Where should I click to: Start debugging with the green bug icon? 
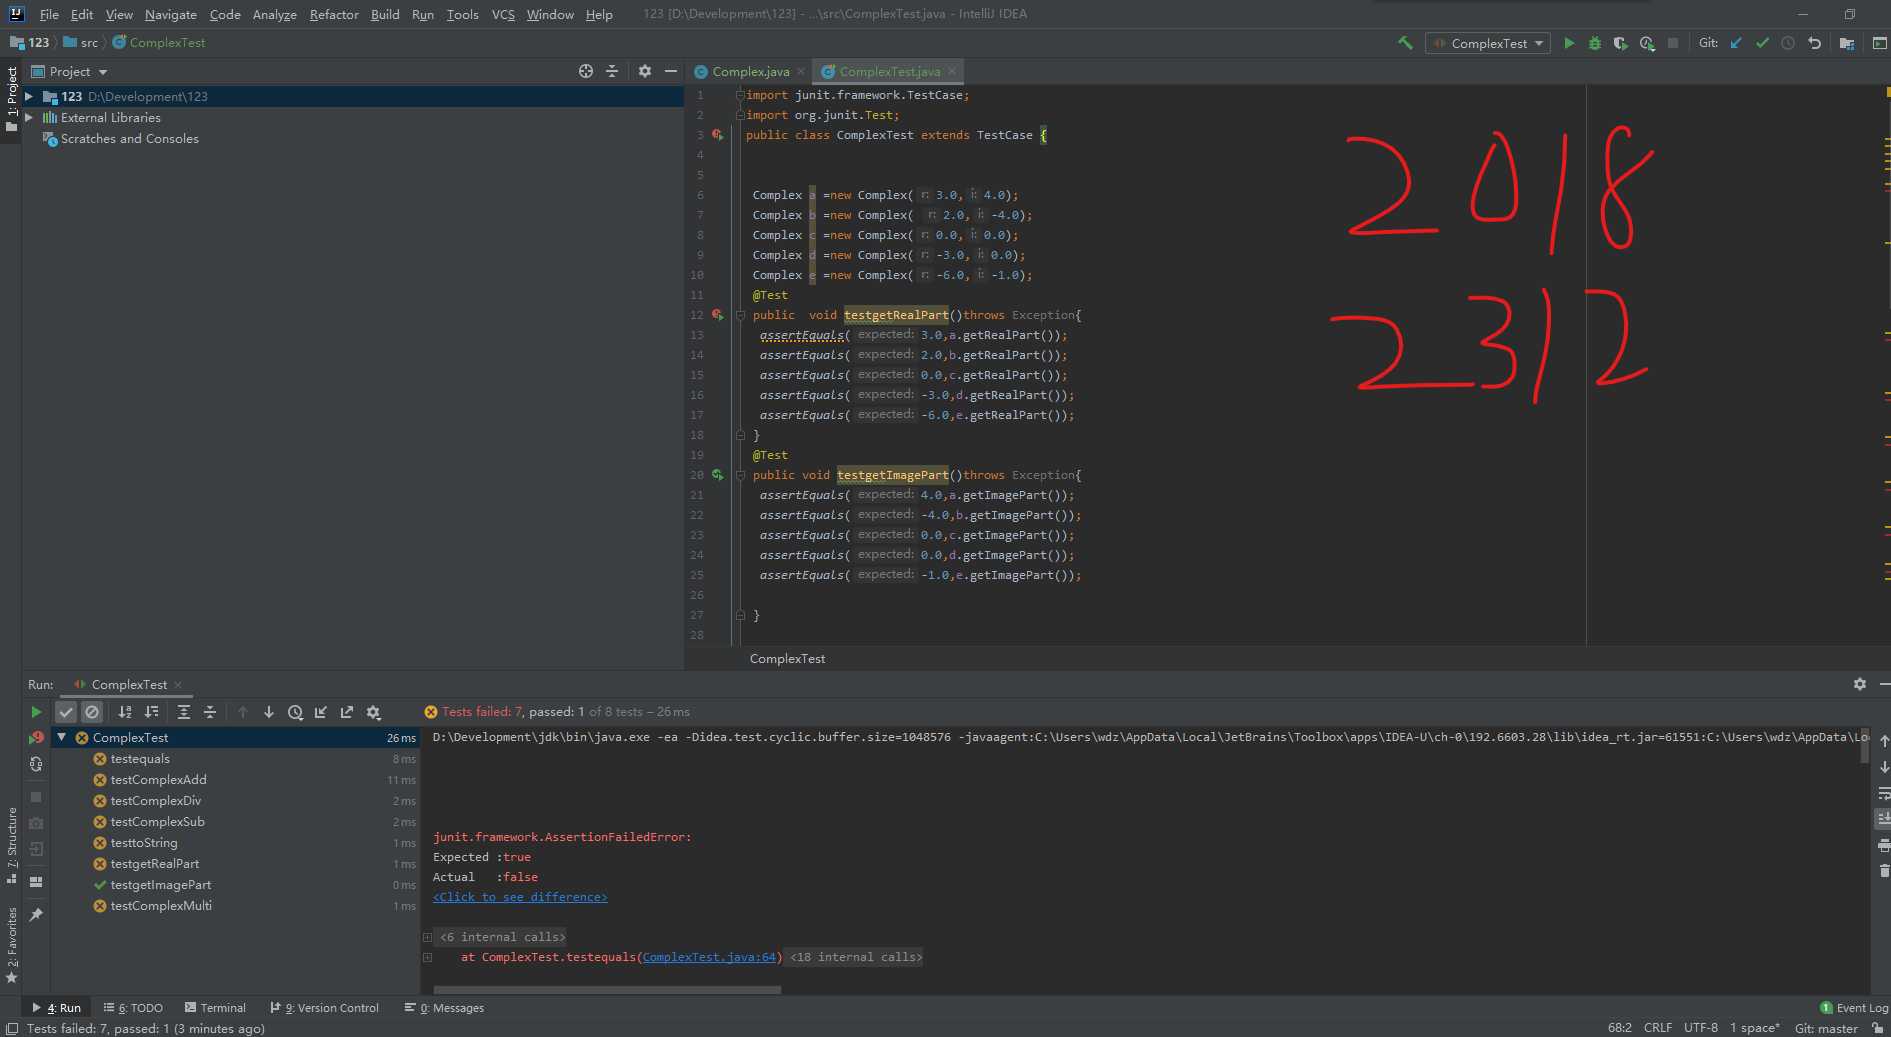1595,43
